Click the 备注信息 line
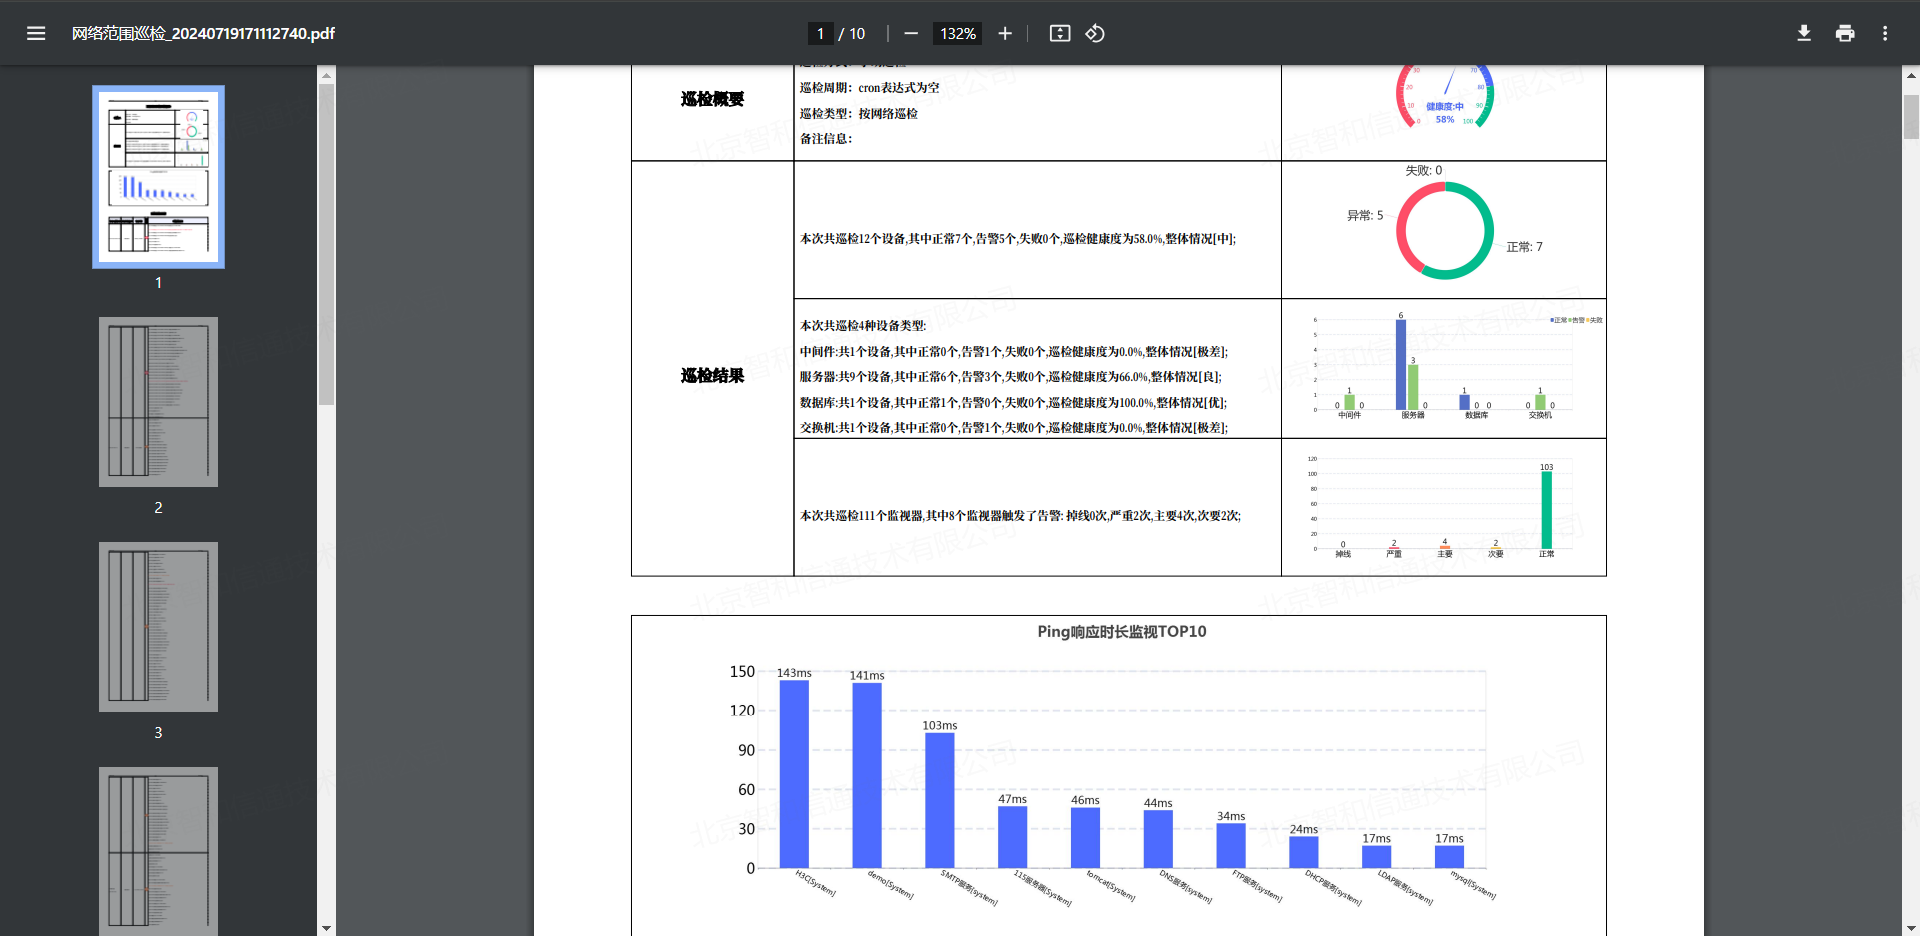The image size is (1920, 936). (x=826, y=139)
